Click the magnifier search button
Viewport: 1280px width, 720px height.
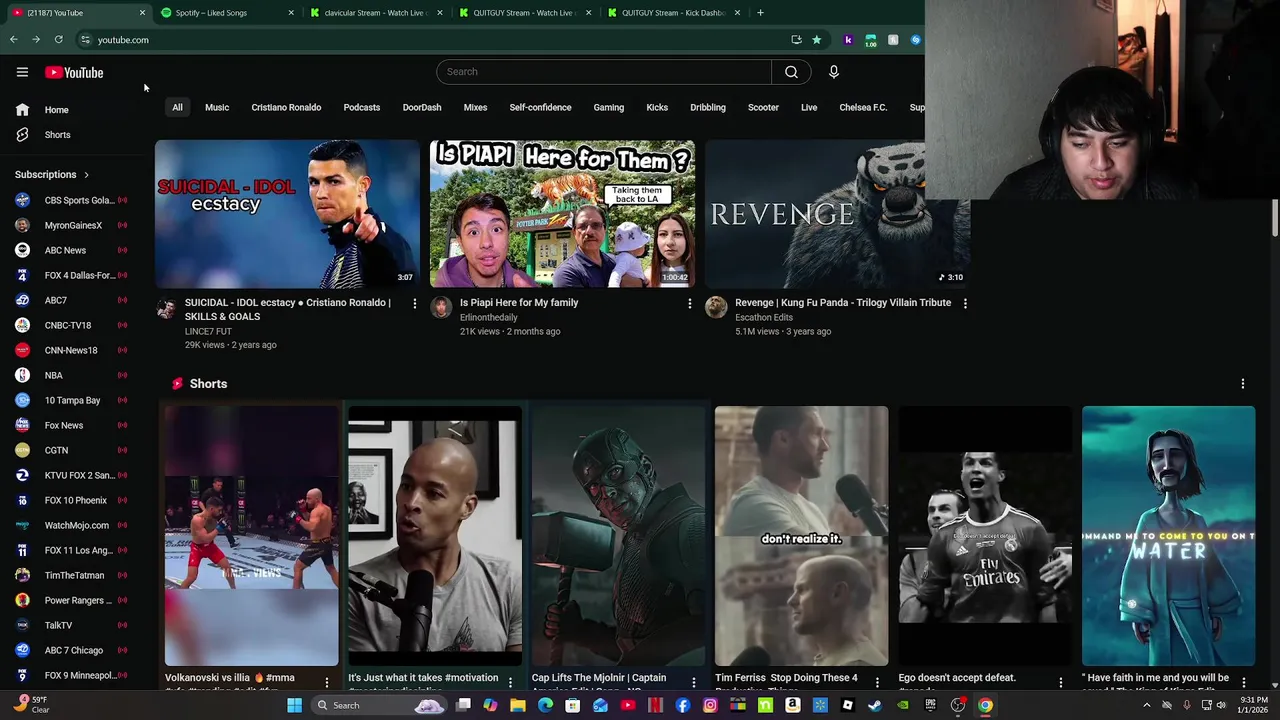coord(791,72)
